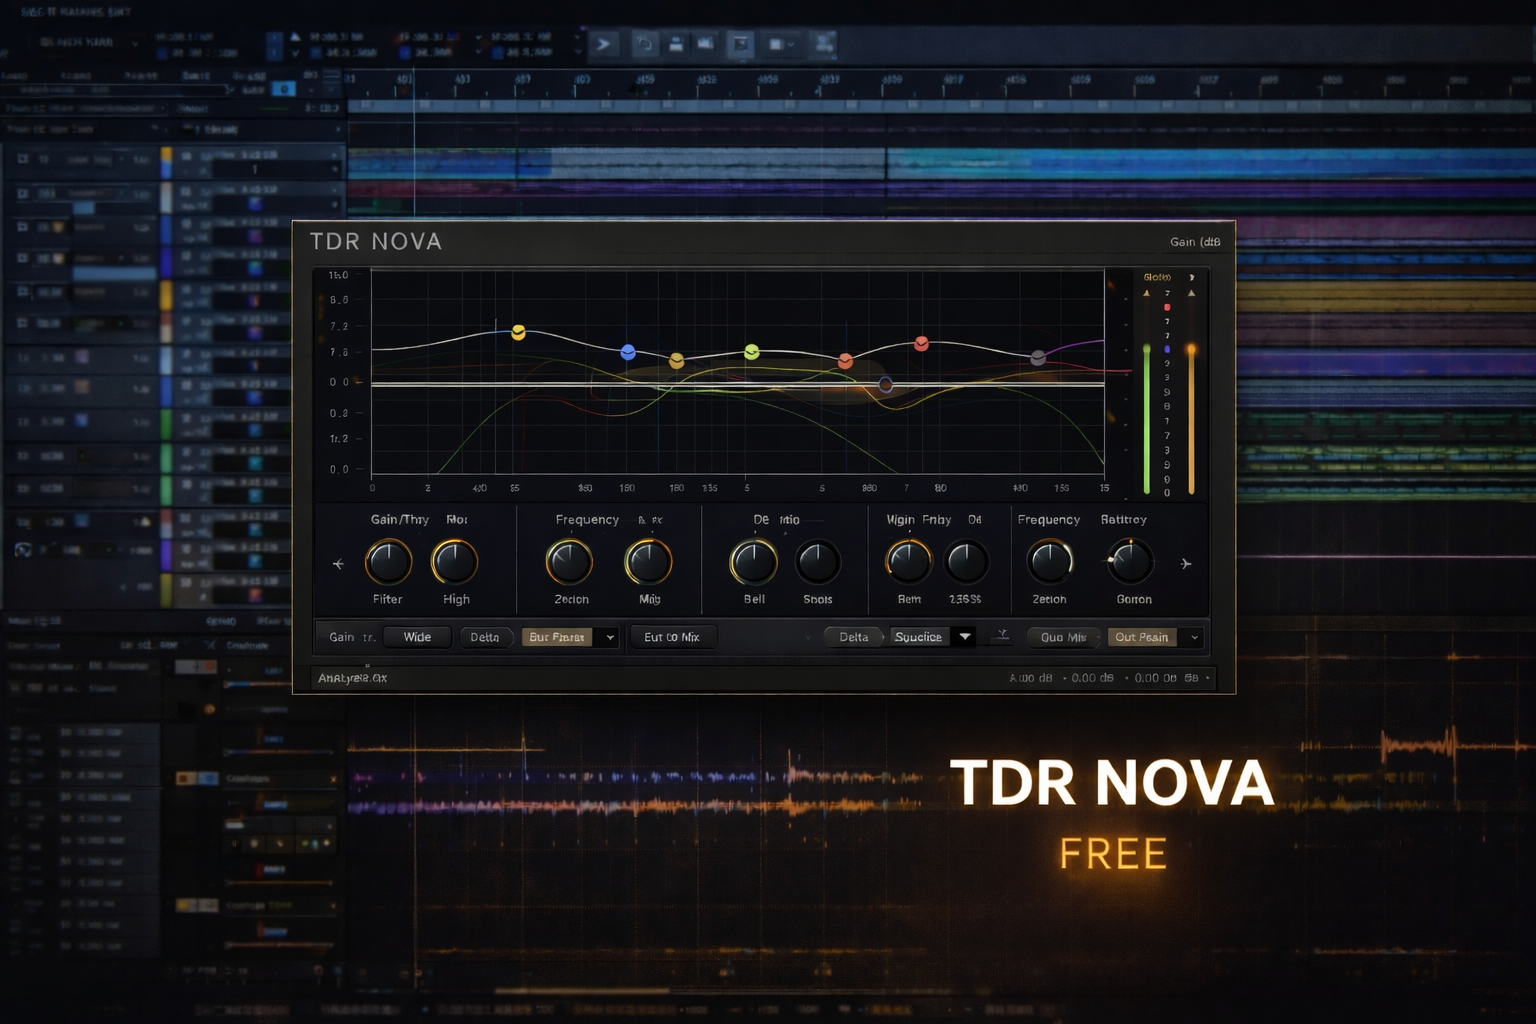The image size is (1536, 1024).
Task: Enable the Delta button next to Souclice
Action: coord(853,637)
